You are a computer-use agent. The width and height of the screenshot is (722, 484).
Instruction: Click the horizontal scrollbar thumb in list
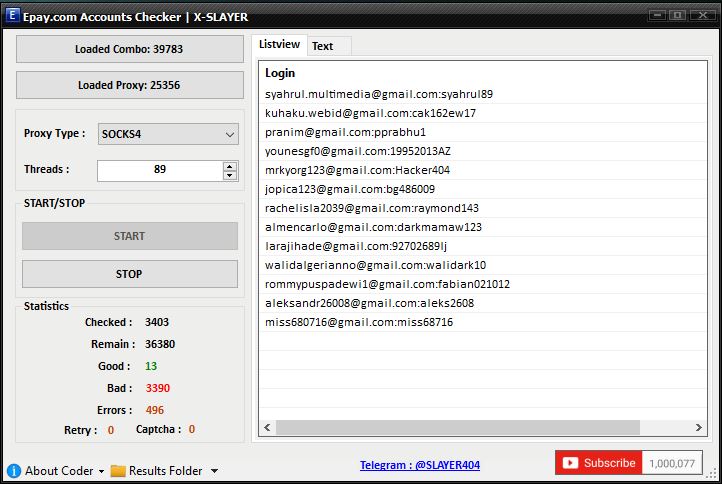[458, 427]
